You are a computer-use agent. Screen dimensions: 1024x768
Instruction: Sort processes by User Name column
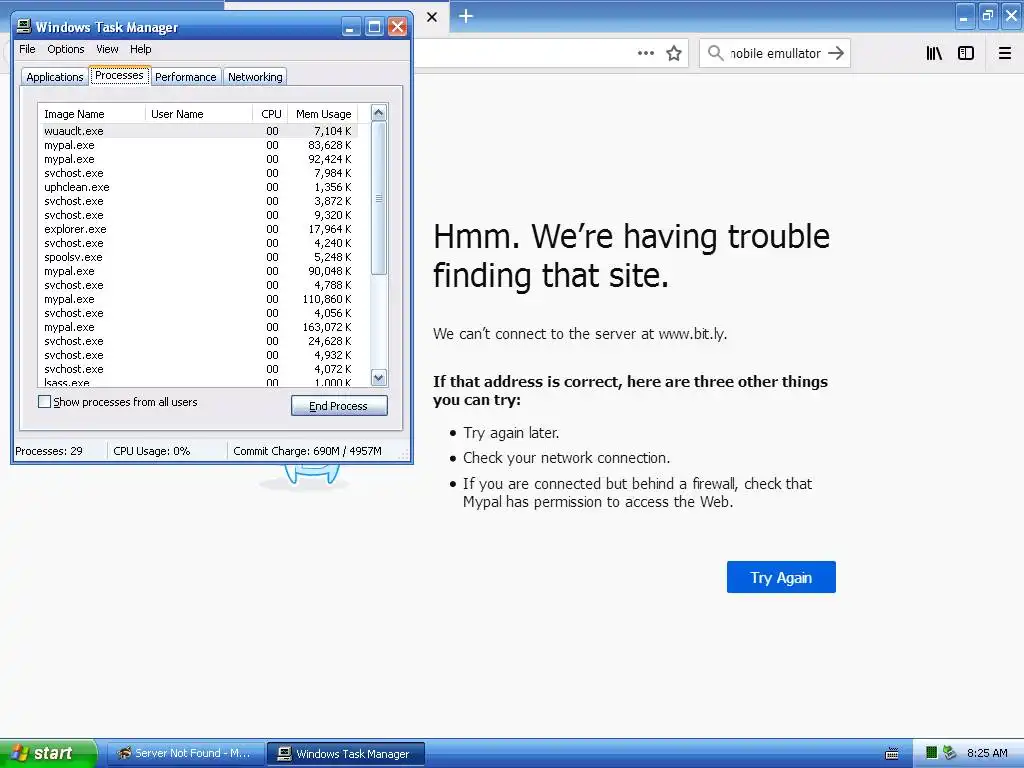(x=199, y=114)
